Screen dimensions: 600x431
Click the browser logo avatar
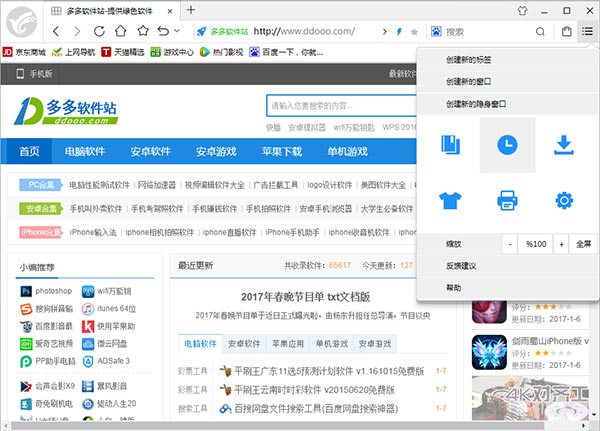click(x=22, y=22)
